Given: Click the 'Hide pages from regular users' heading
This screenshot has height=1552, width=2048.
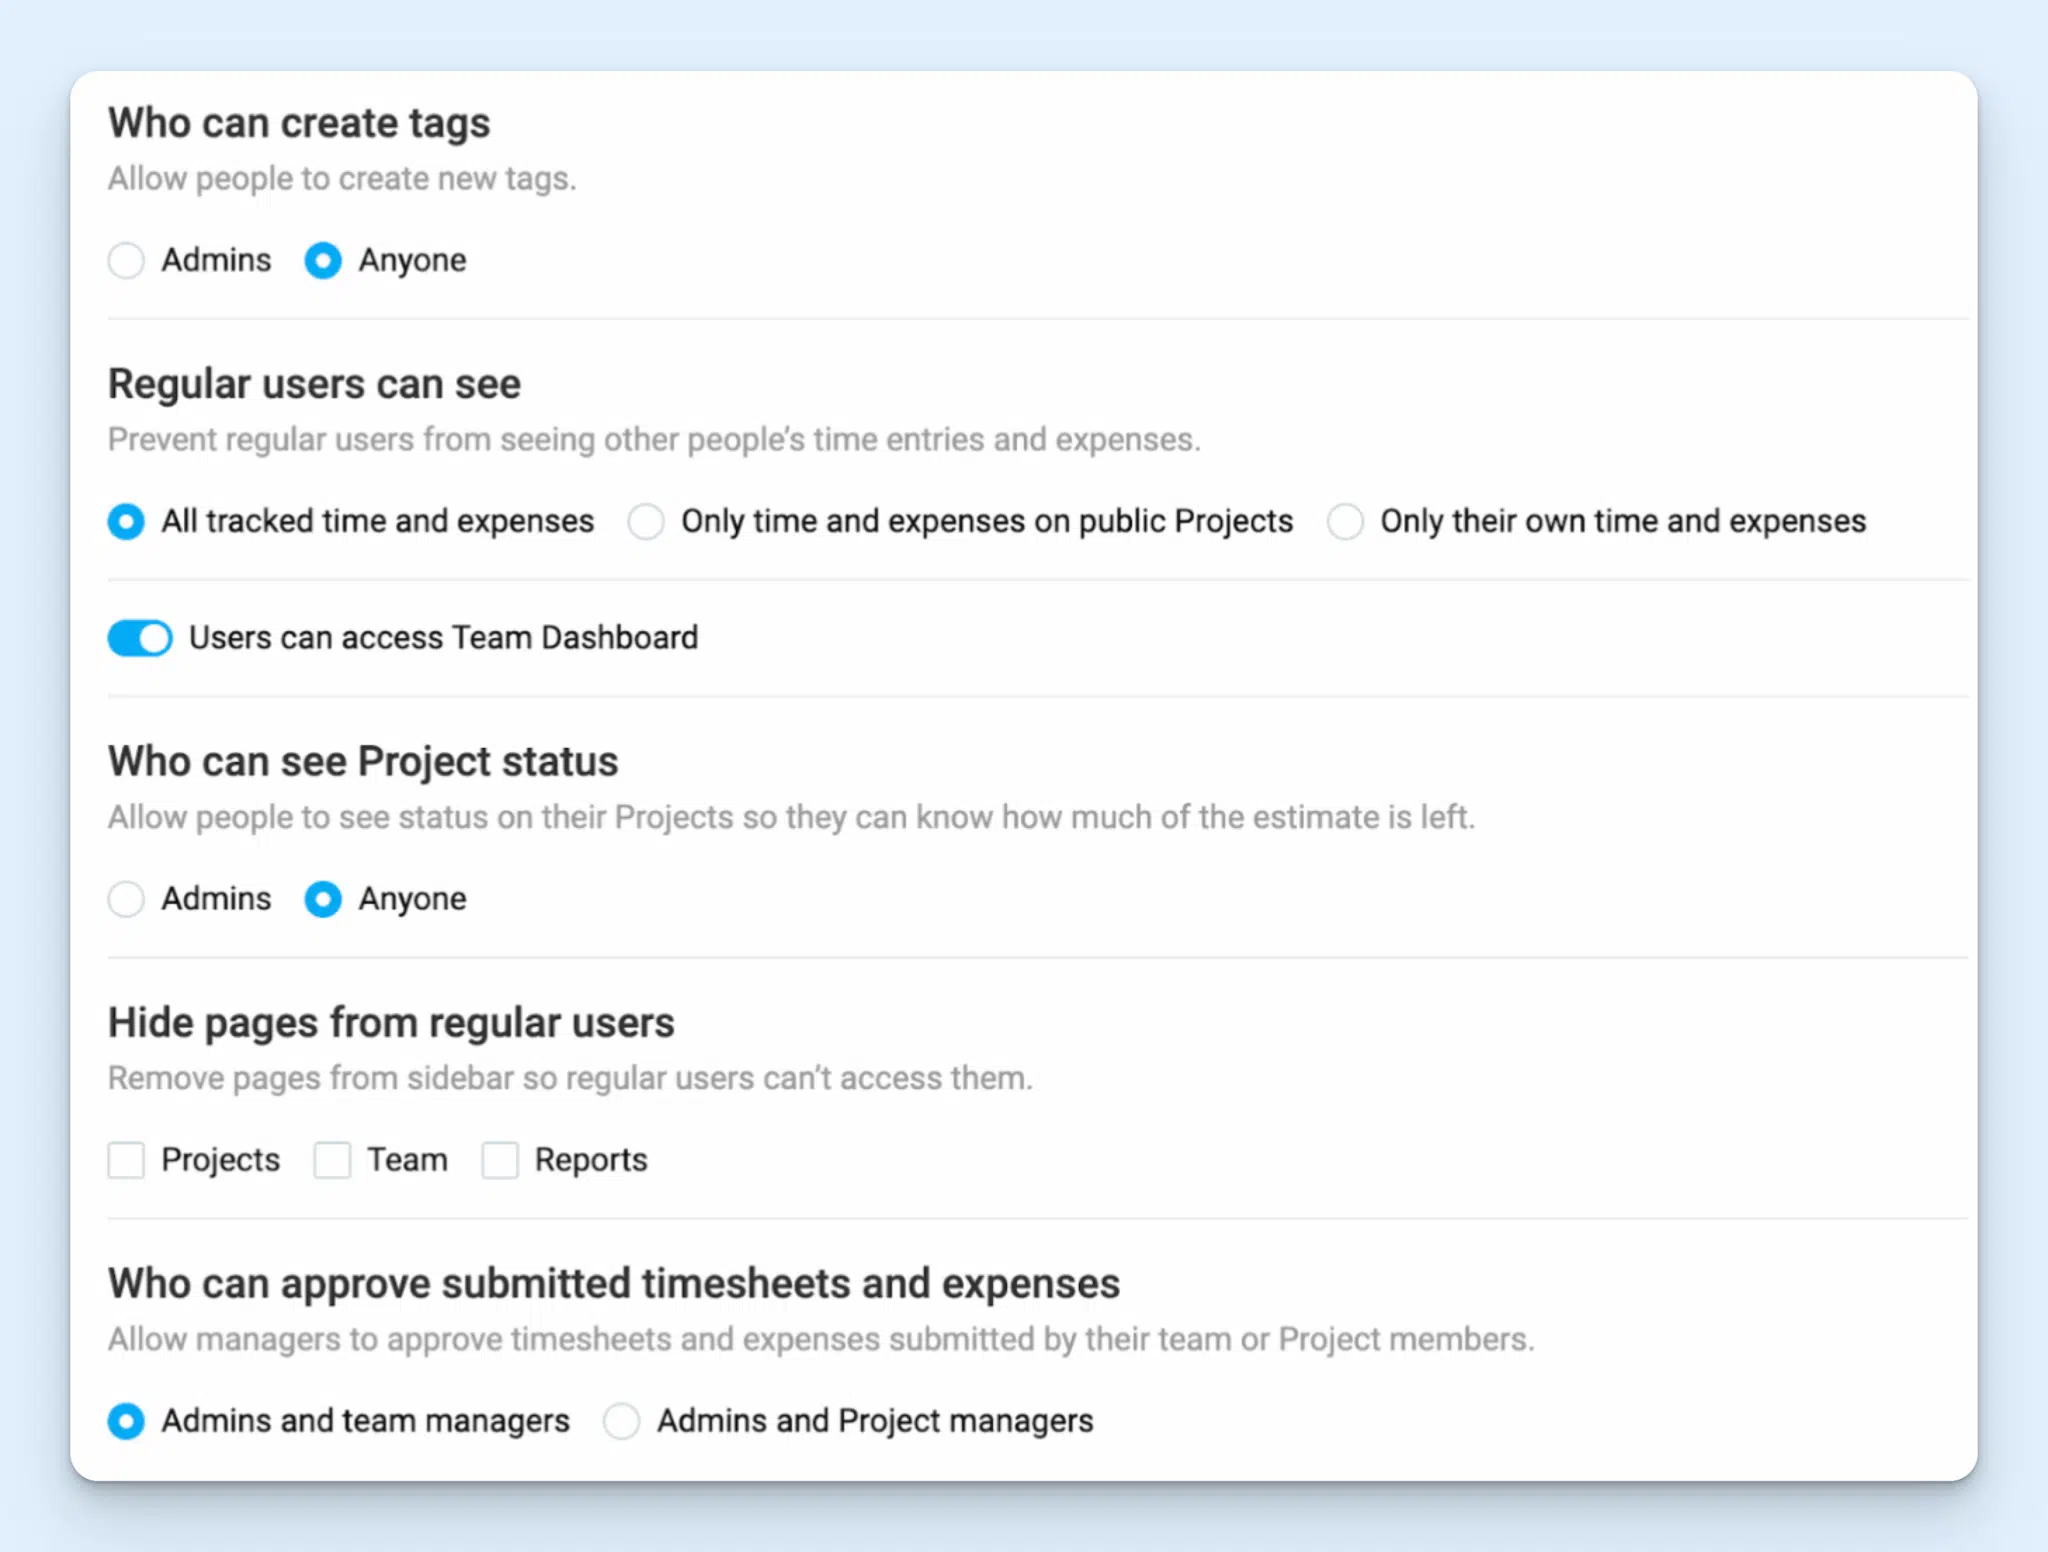Looking at the screenshot, I should [390, 1022].
